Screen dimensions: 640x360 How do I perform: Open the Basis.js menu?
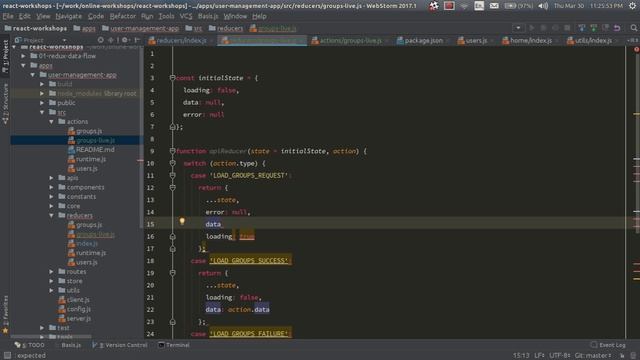click(x=208, y=16)
